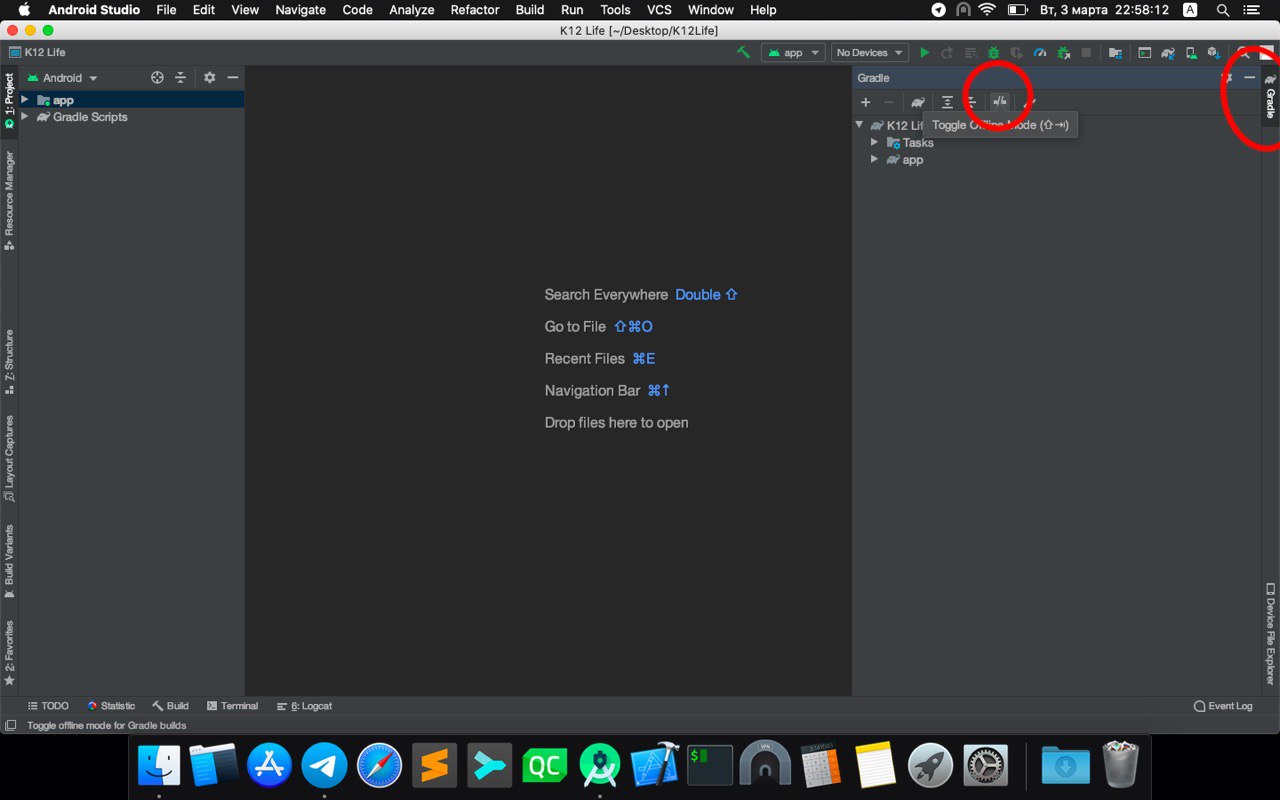Open the app run configuration dropdown

tap(793, 52)
